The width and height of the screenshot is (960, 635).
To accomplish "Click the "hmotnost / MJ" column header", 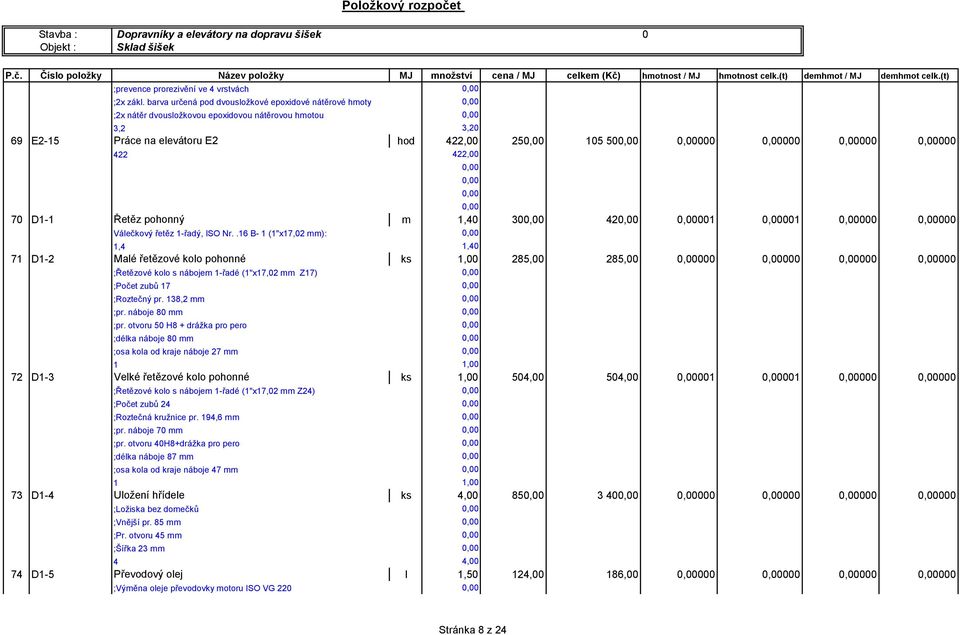I will pos(671,76).
